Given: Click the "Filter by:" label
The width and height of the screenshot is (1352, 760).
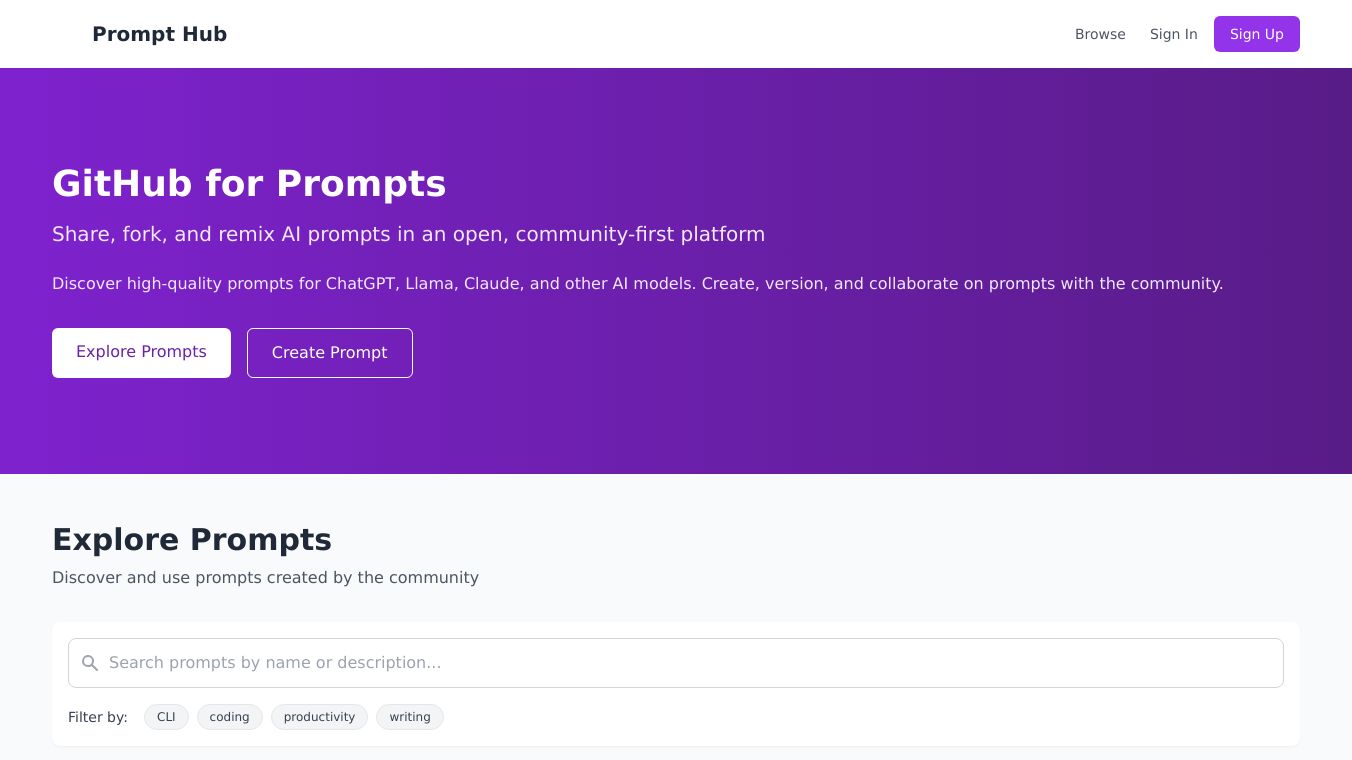Looking at the screenshot, I should 98,717.
